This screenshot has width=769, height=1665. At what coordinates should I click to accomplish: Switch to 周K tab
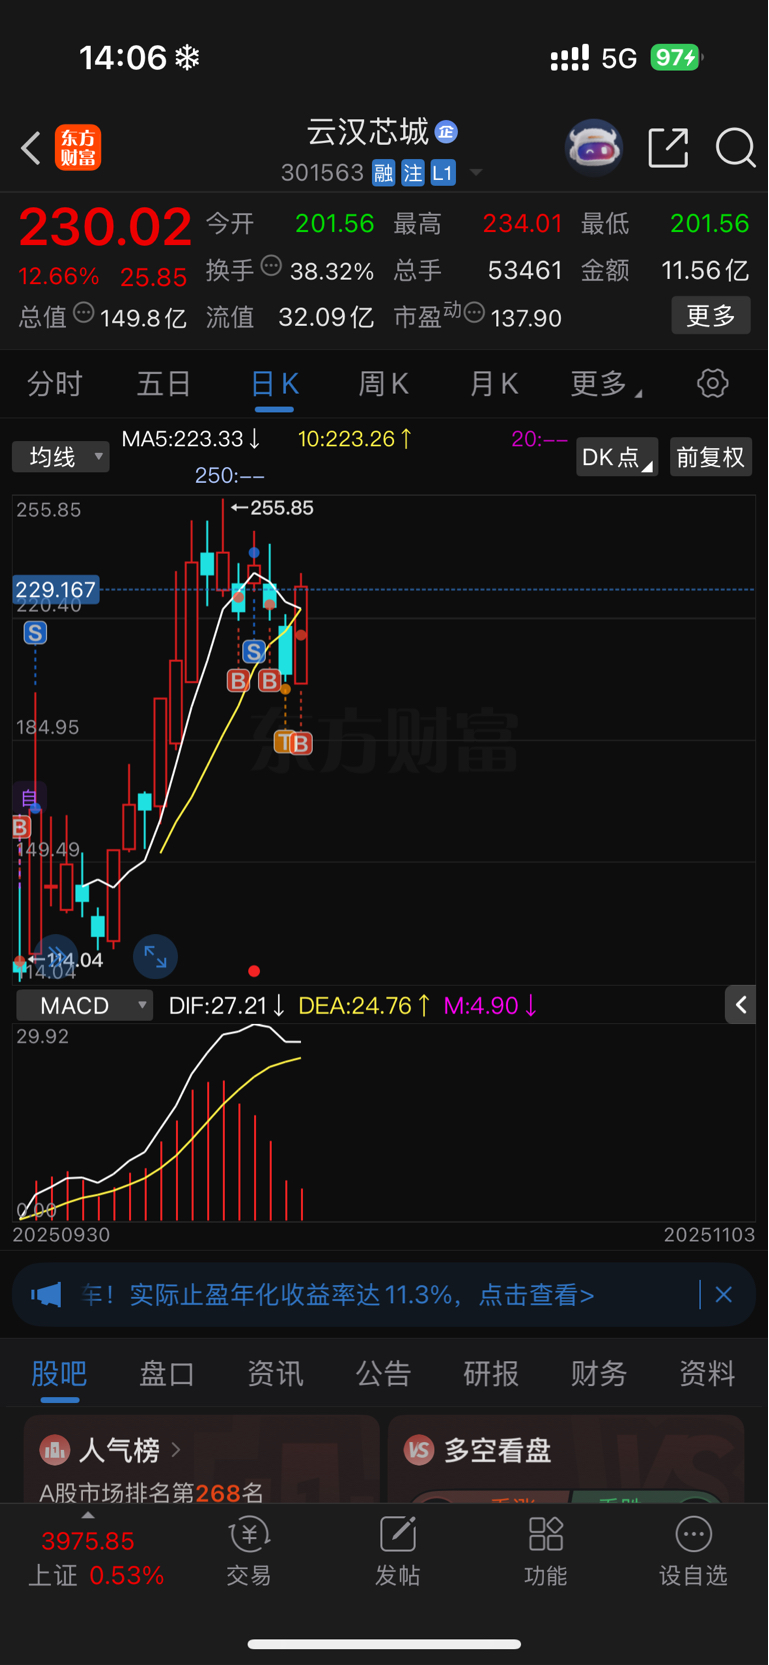pos(384,383)
